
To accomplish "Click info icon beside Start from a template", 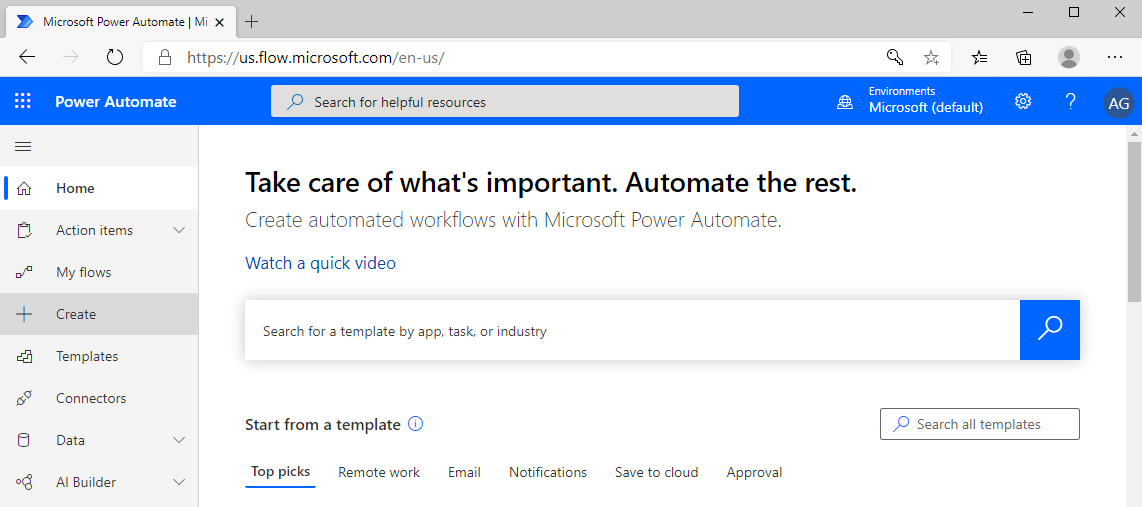I will [415, 424].
